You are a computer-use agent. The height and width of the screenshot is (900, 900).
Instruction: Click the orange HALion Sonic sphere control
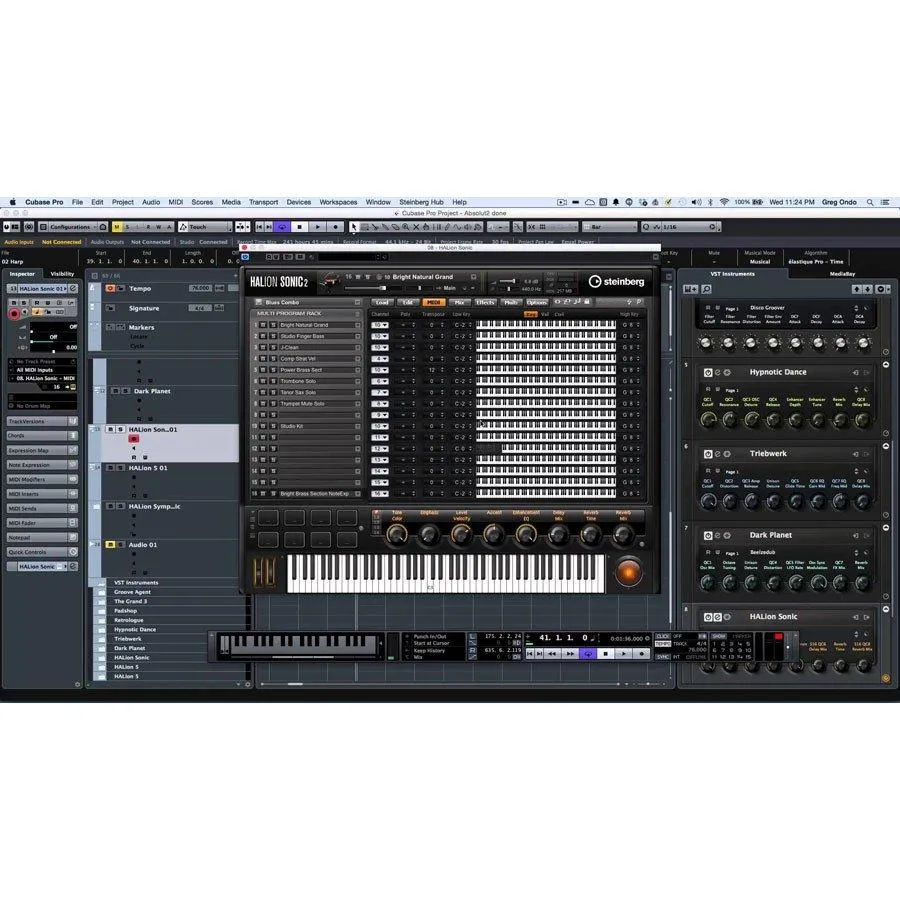click(x=629, y=572)
